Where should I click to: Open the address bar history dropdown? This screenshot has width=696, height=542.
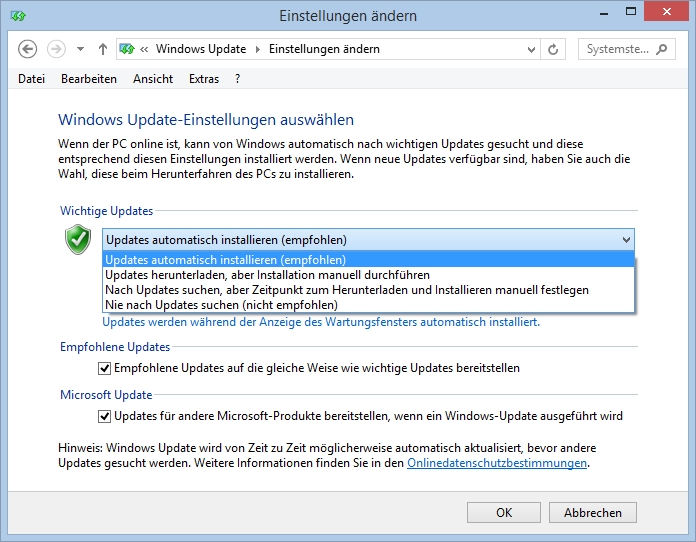[531, 49]
